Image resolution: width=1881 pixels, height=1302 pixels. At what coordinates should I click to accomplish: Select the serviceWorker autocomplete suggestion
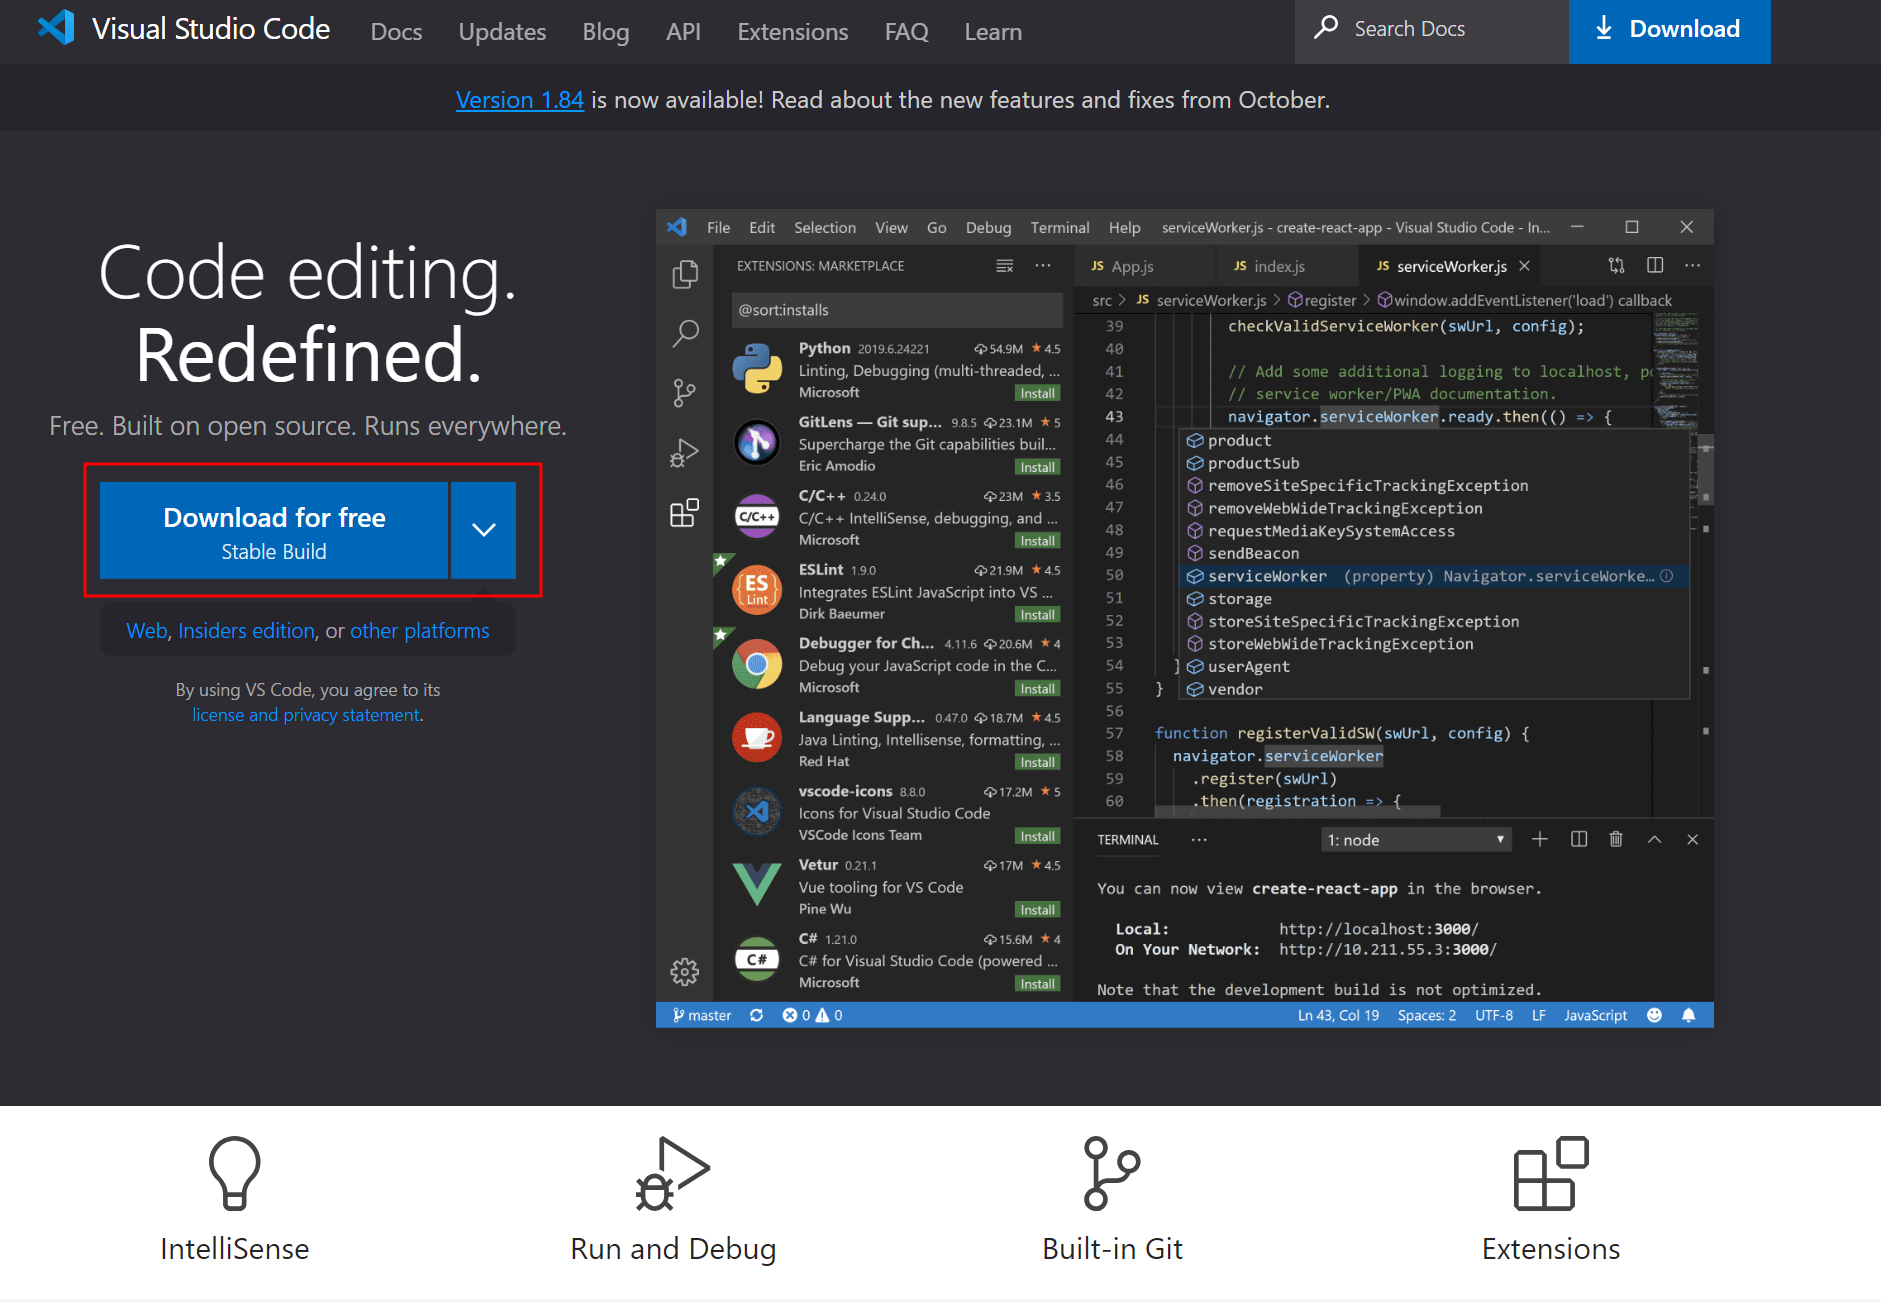click(1436, 576)
